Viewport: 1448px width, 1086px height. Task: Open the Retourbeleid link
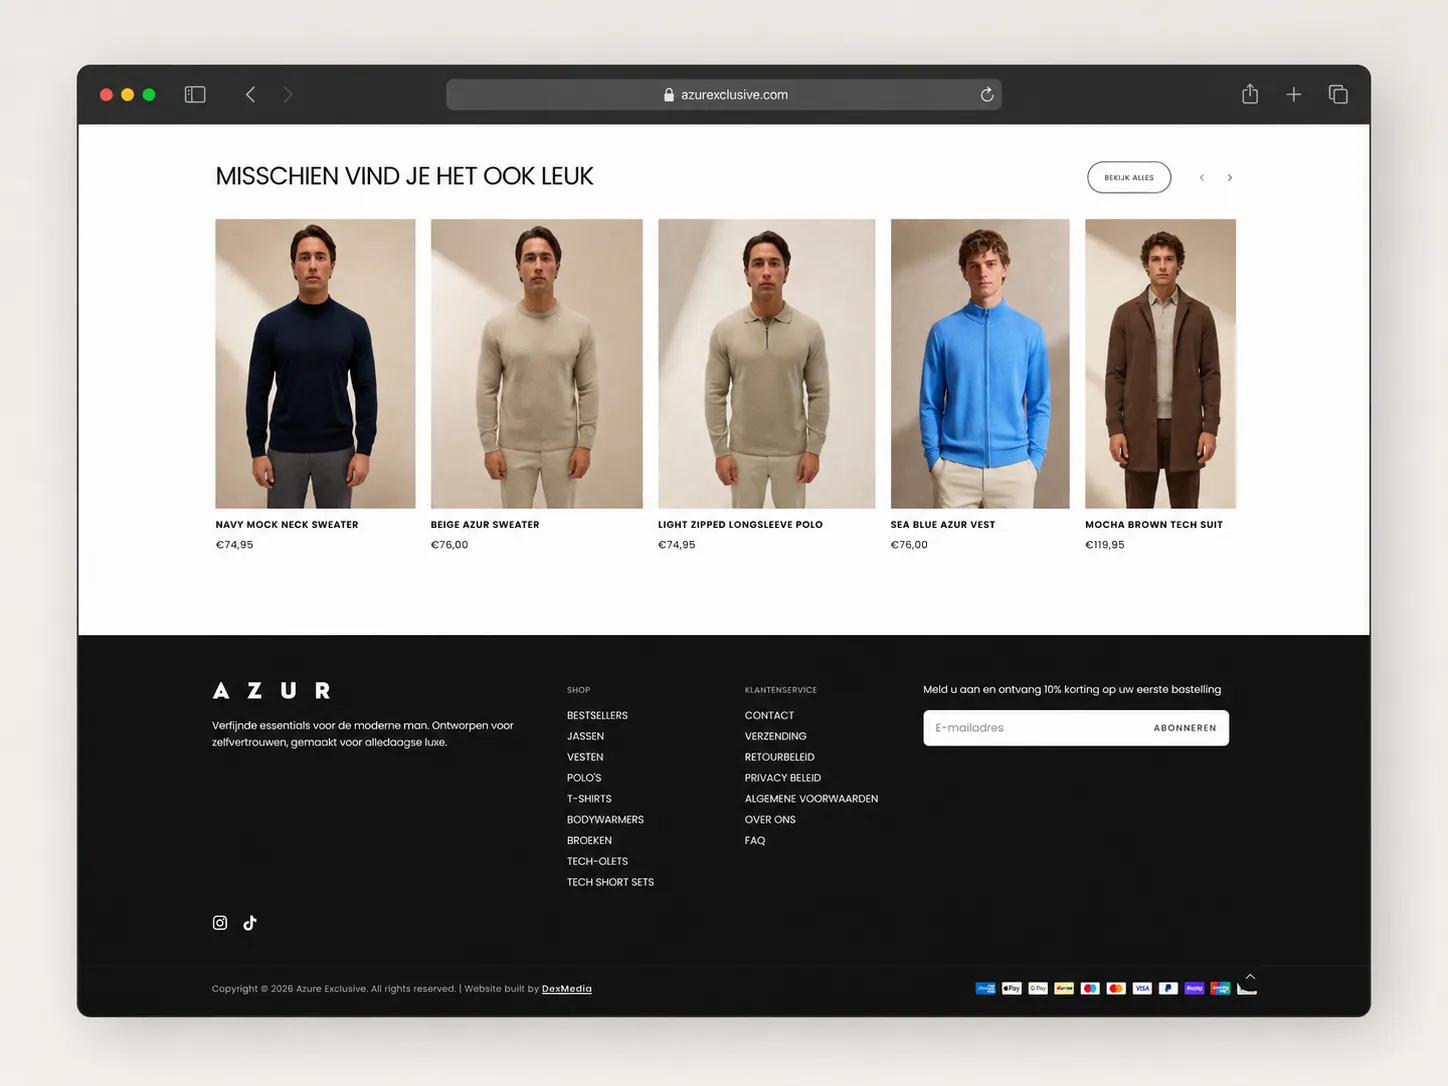pos(779,758)
